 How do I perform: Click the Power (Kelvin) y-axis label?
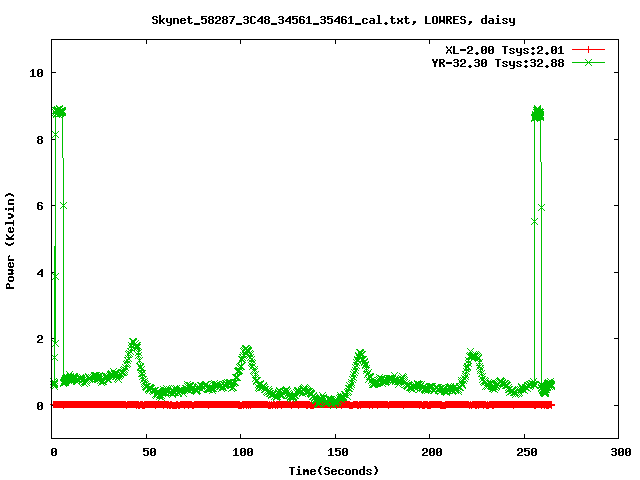tap(10, 241)
